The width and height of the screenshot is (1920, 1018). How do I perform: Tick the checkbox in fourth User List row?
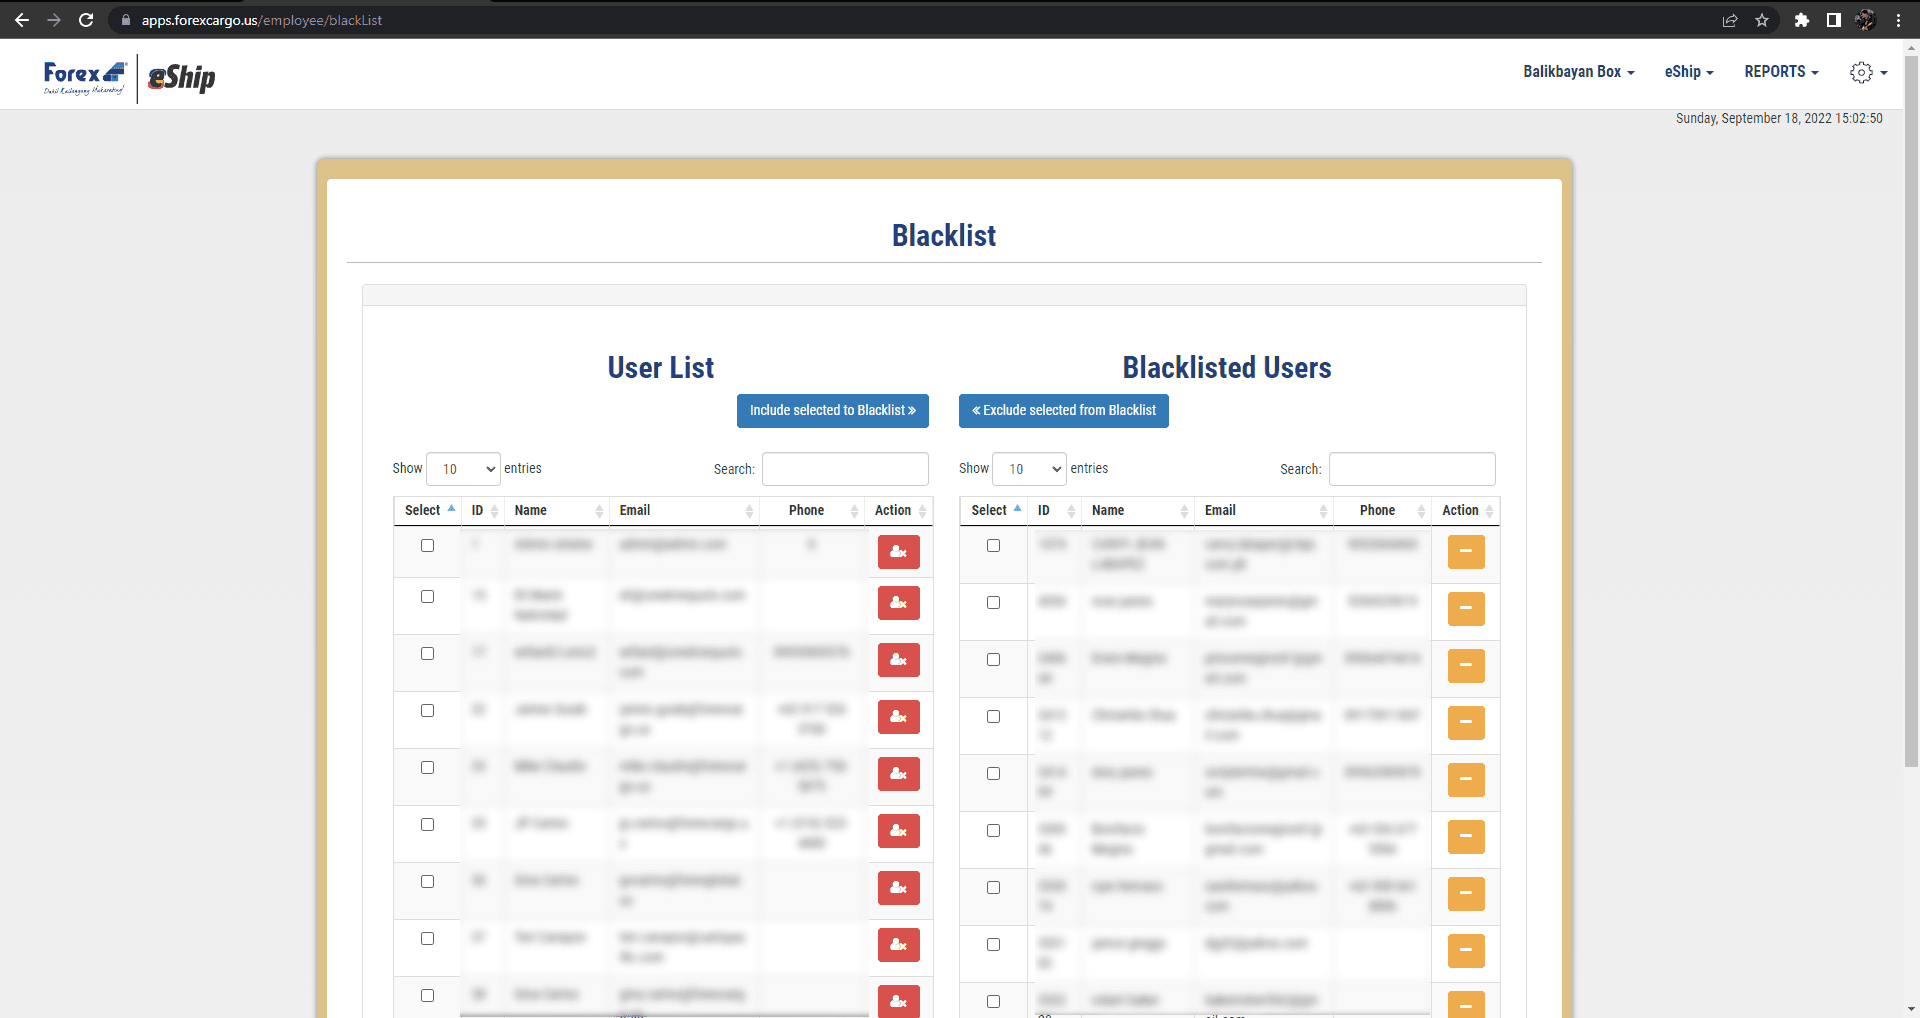pyautogui.click(x=427, y=711)
